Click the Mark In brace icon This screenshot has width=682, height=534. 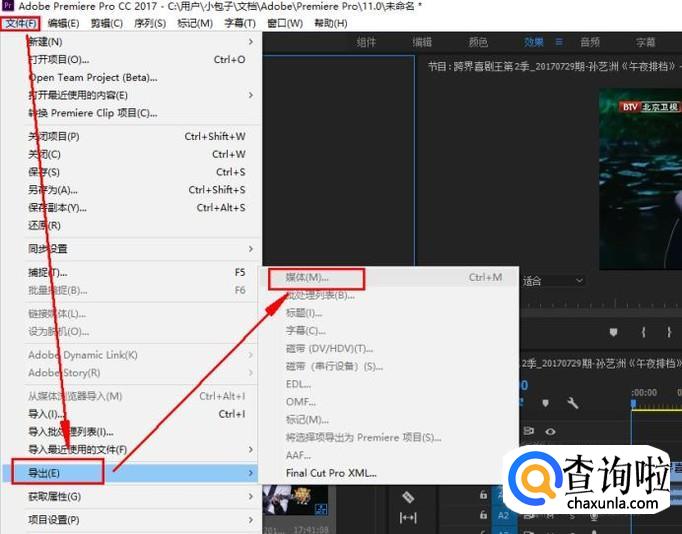click(x=643, y=333)
